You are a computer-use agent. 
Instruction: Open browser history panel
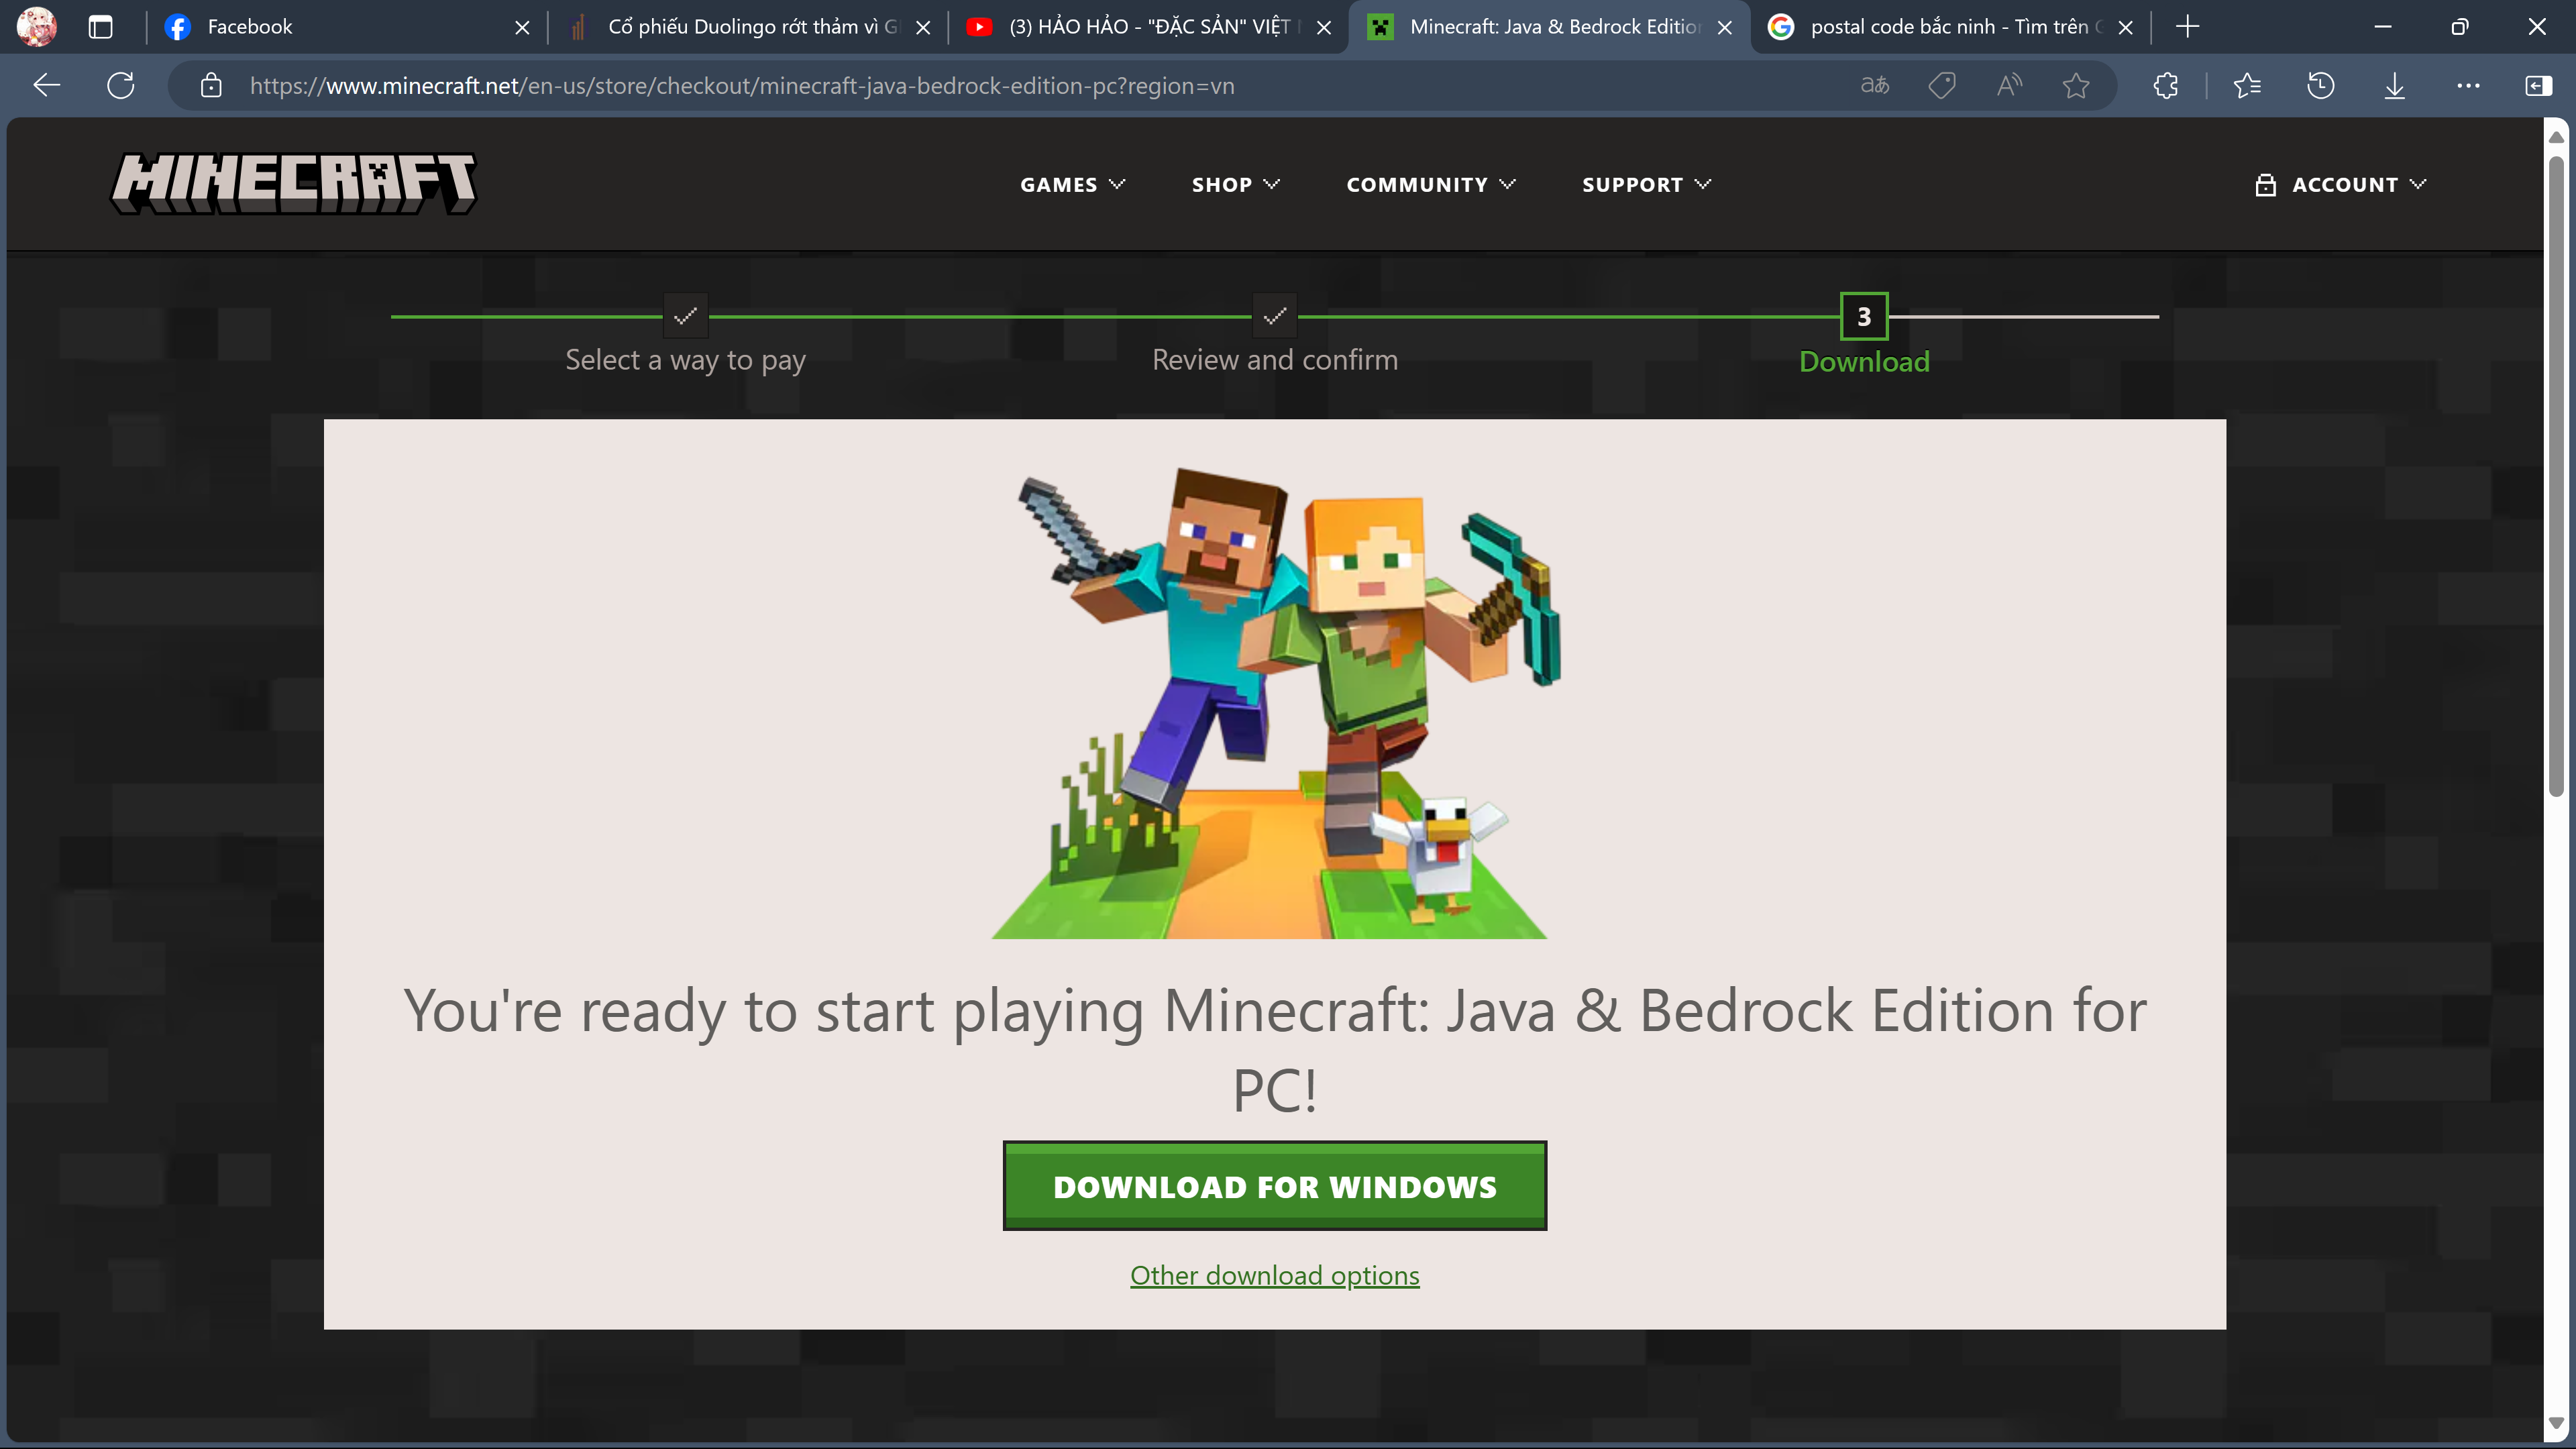[2321, 86]
